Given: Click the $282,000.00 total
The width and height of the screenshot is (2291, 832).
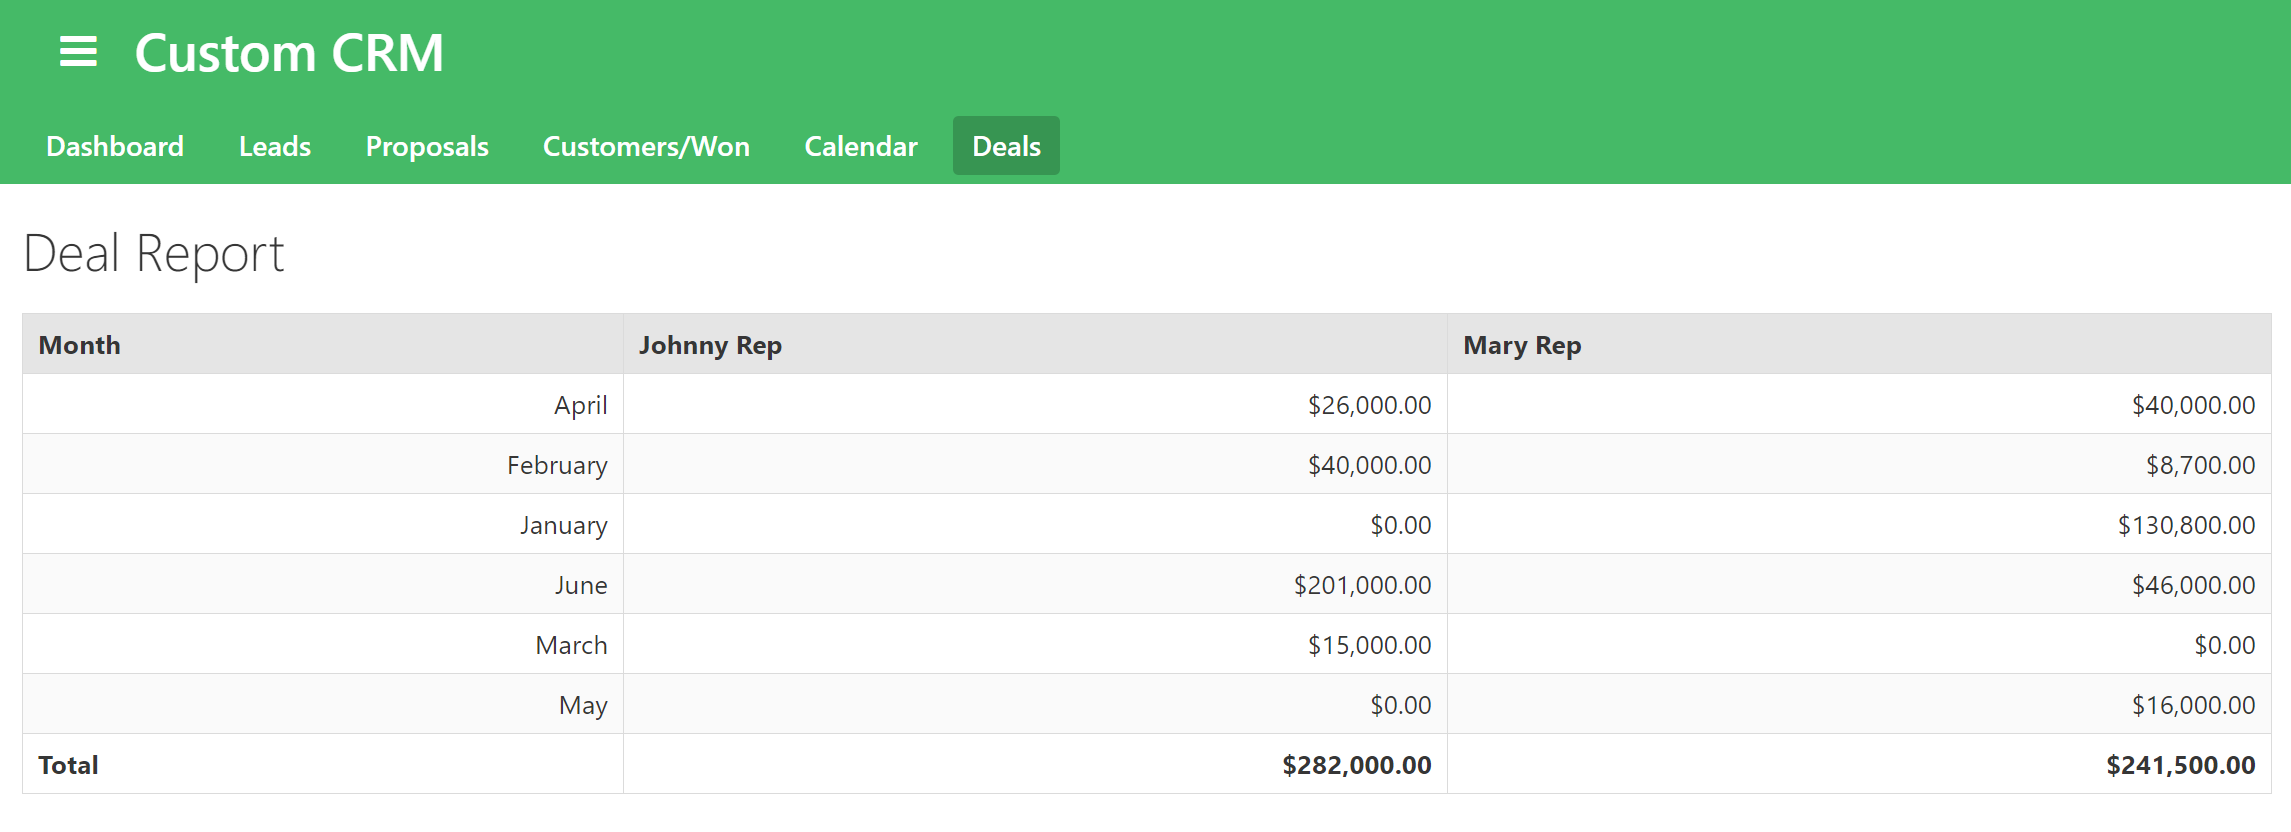Looking at the screenshot, I should tap(1357, 765).
